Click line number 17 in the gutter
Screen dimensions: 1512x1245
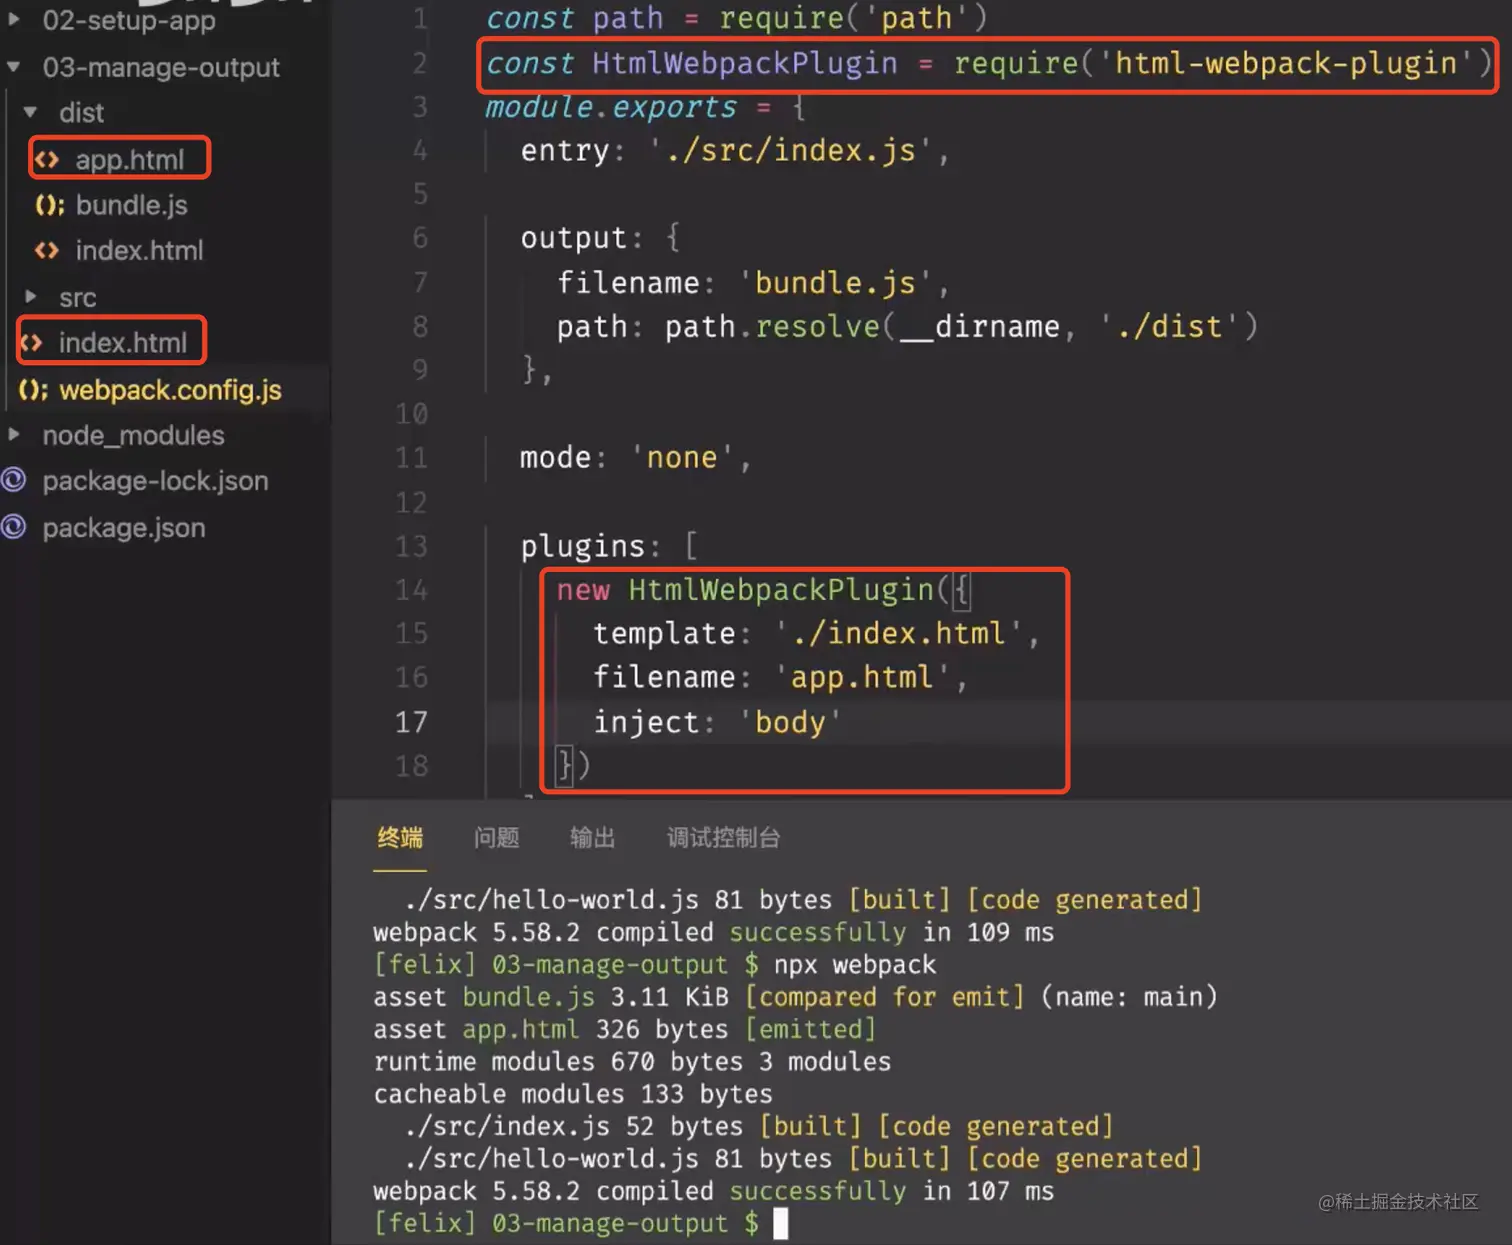point(411,722)
